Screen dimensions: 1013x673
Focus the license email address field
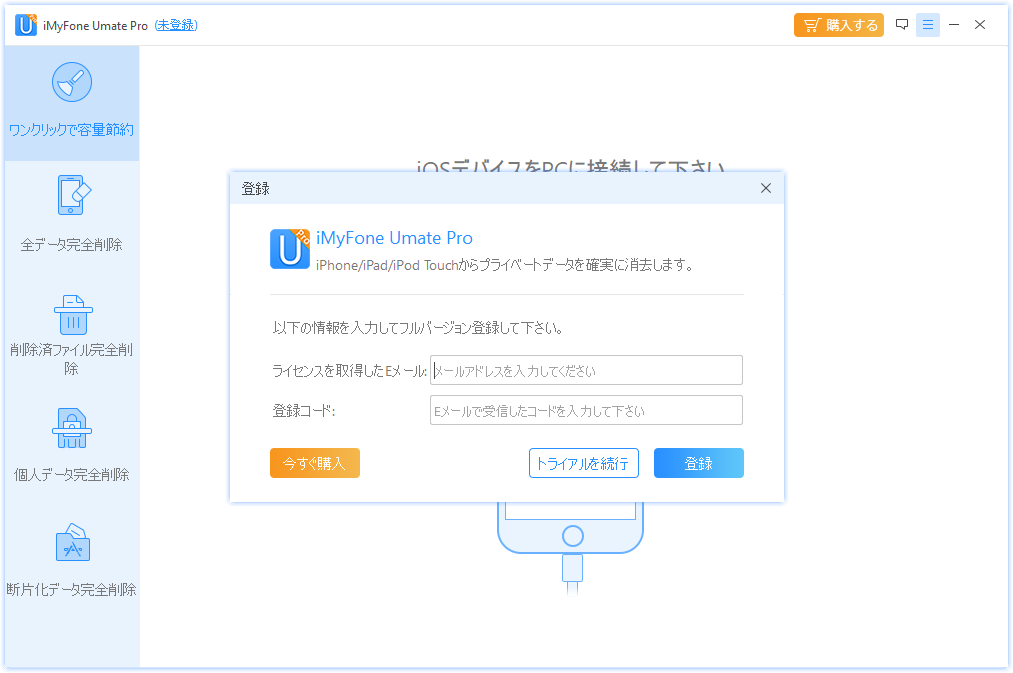point(586,370)
